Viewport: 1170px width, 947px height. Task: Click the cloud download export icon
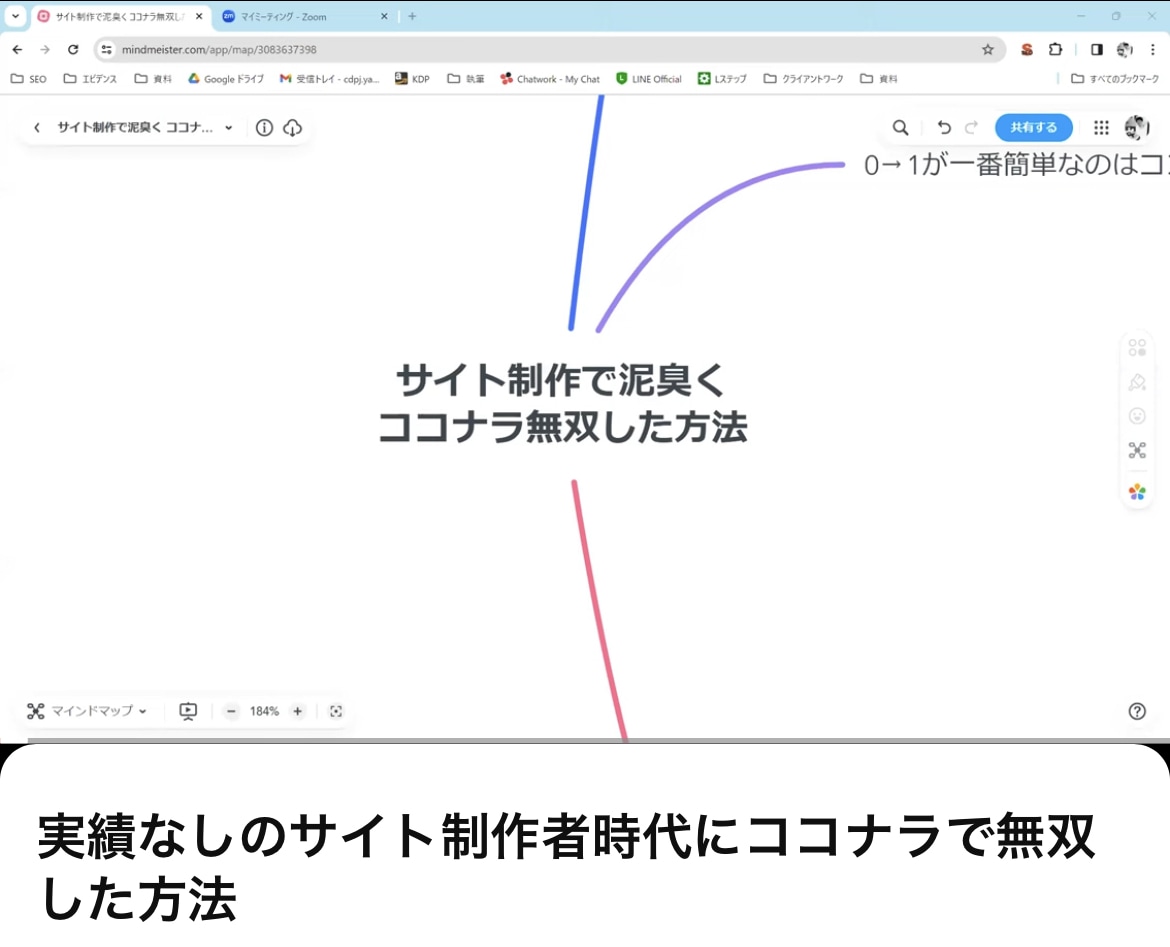coord(292,128)
